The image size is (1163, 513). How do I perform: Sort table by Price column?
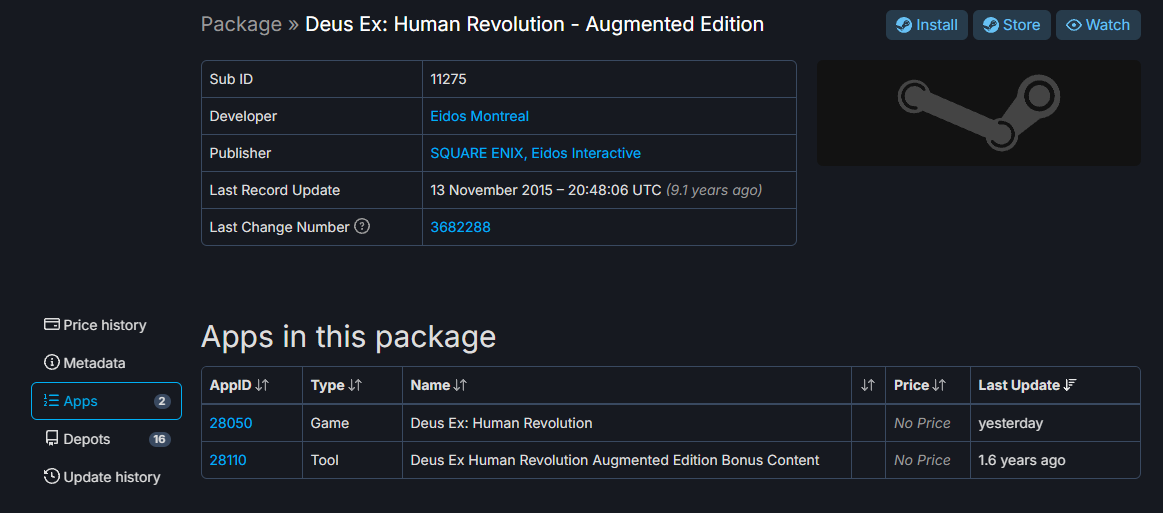pyautogui.click(x=920, y=385)
